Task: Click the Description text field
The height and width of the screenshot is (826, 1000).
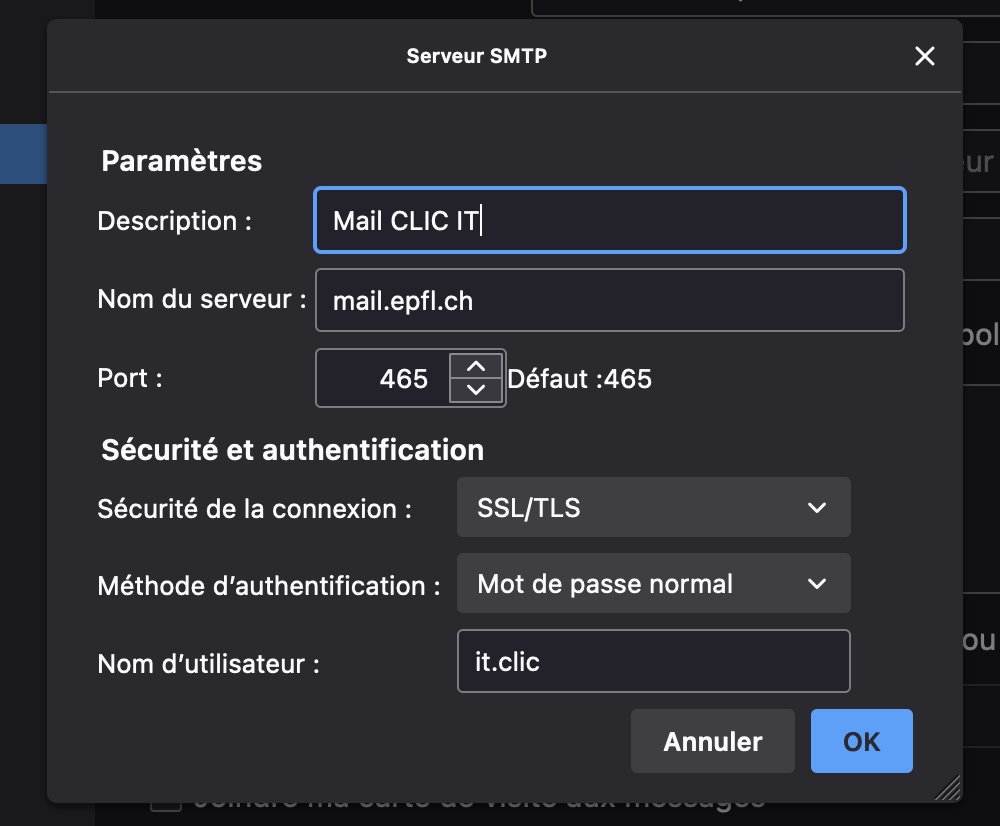Action: coord(609,221)
